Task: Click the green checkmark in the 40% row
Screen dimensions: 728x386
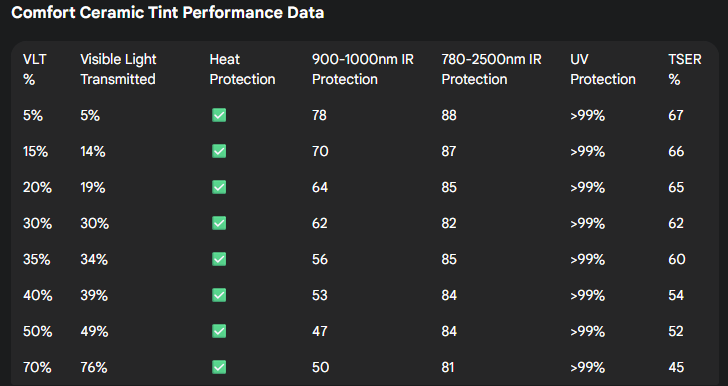Action: [x=219, y=295]
